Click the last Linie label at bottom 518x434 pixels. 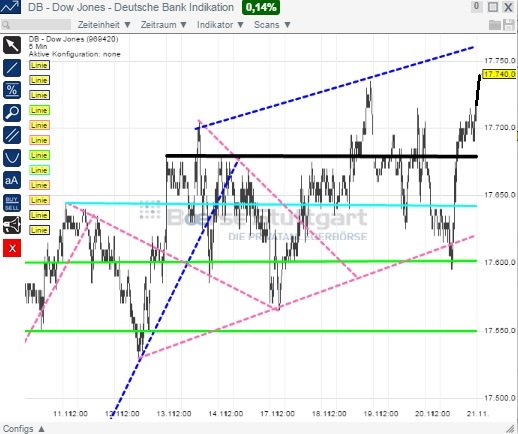pyautogui.click(x=39, y=230)
